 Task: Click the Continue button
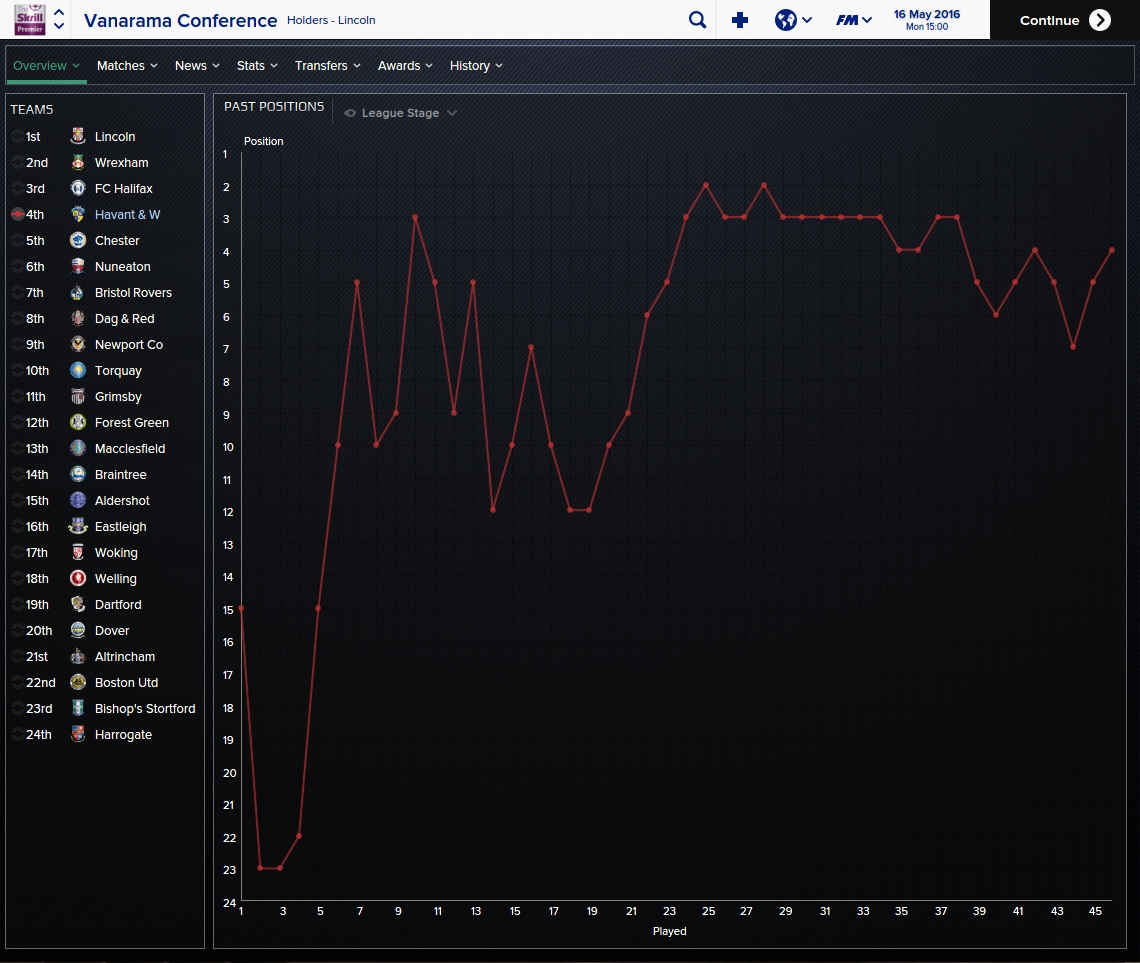(1065, 20)
